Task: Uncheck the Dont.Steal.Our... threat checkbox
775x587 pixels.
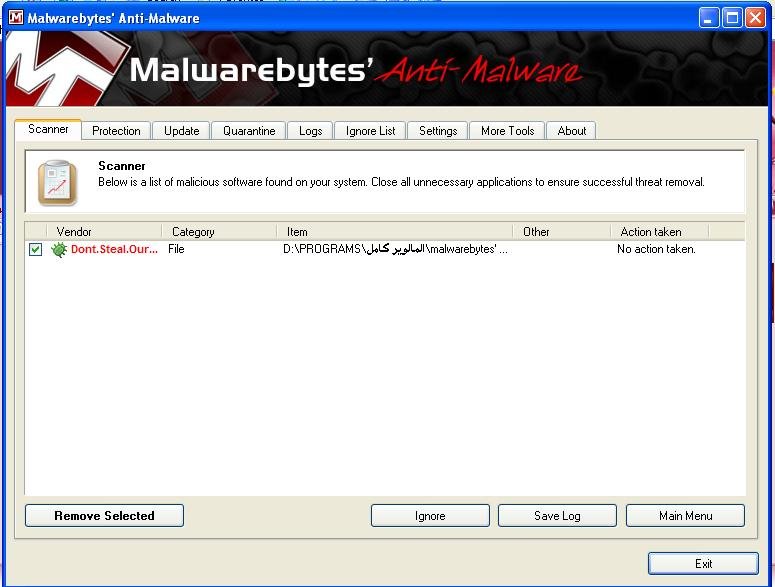Action: [x=35, y=250]
